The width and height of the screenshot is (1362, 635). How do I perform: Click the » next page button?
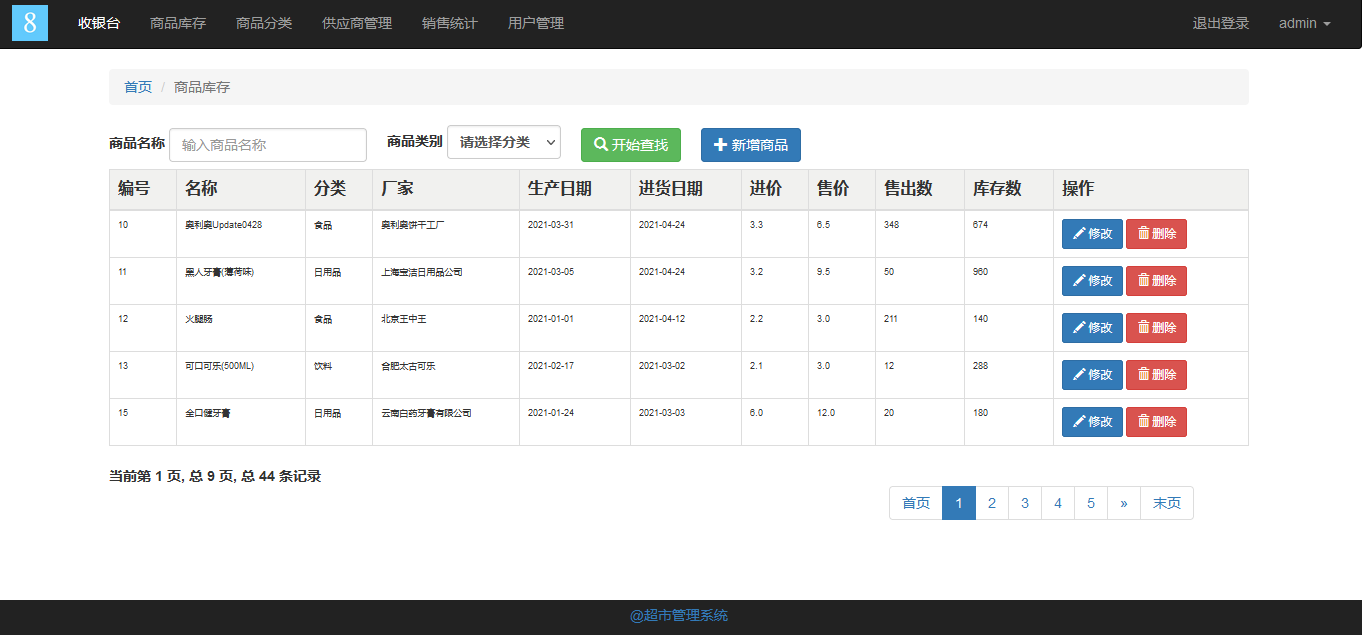coord(1124,503)
